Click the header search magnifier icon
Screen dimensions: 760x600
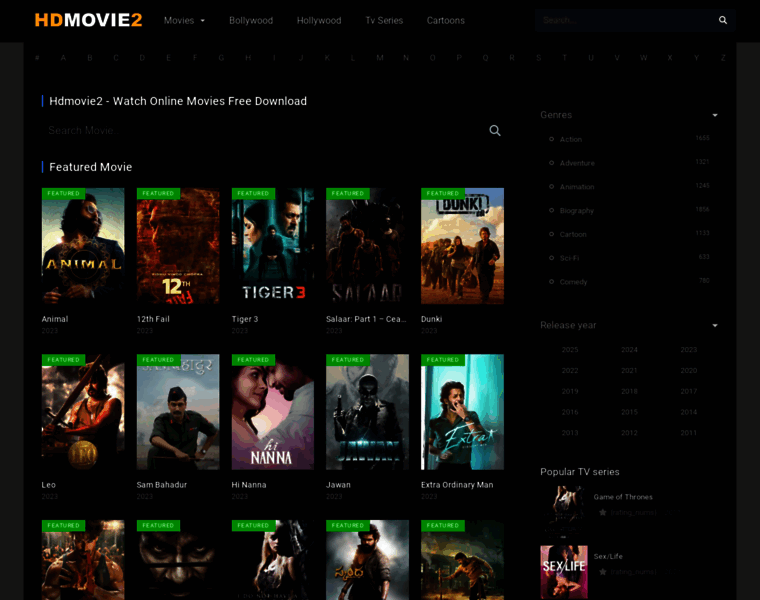(723, 20)
